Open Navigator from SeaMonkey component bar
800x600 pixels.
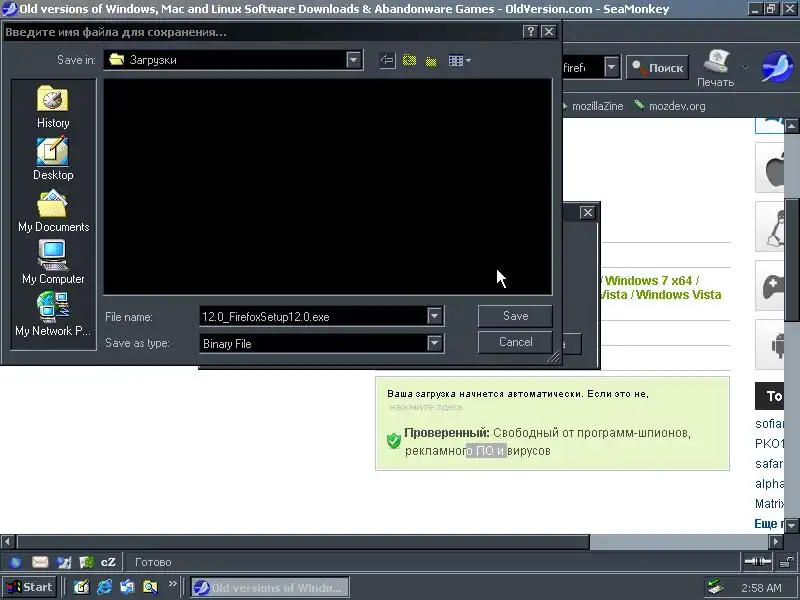[16, 562]
